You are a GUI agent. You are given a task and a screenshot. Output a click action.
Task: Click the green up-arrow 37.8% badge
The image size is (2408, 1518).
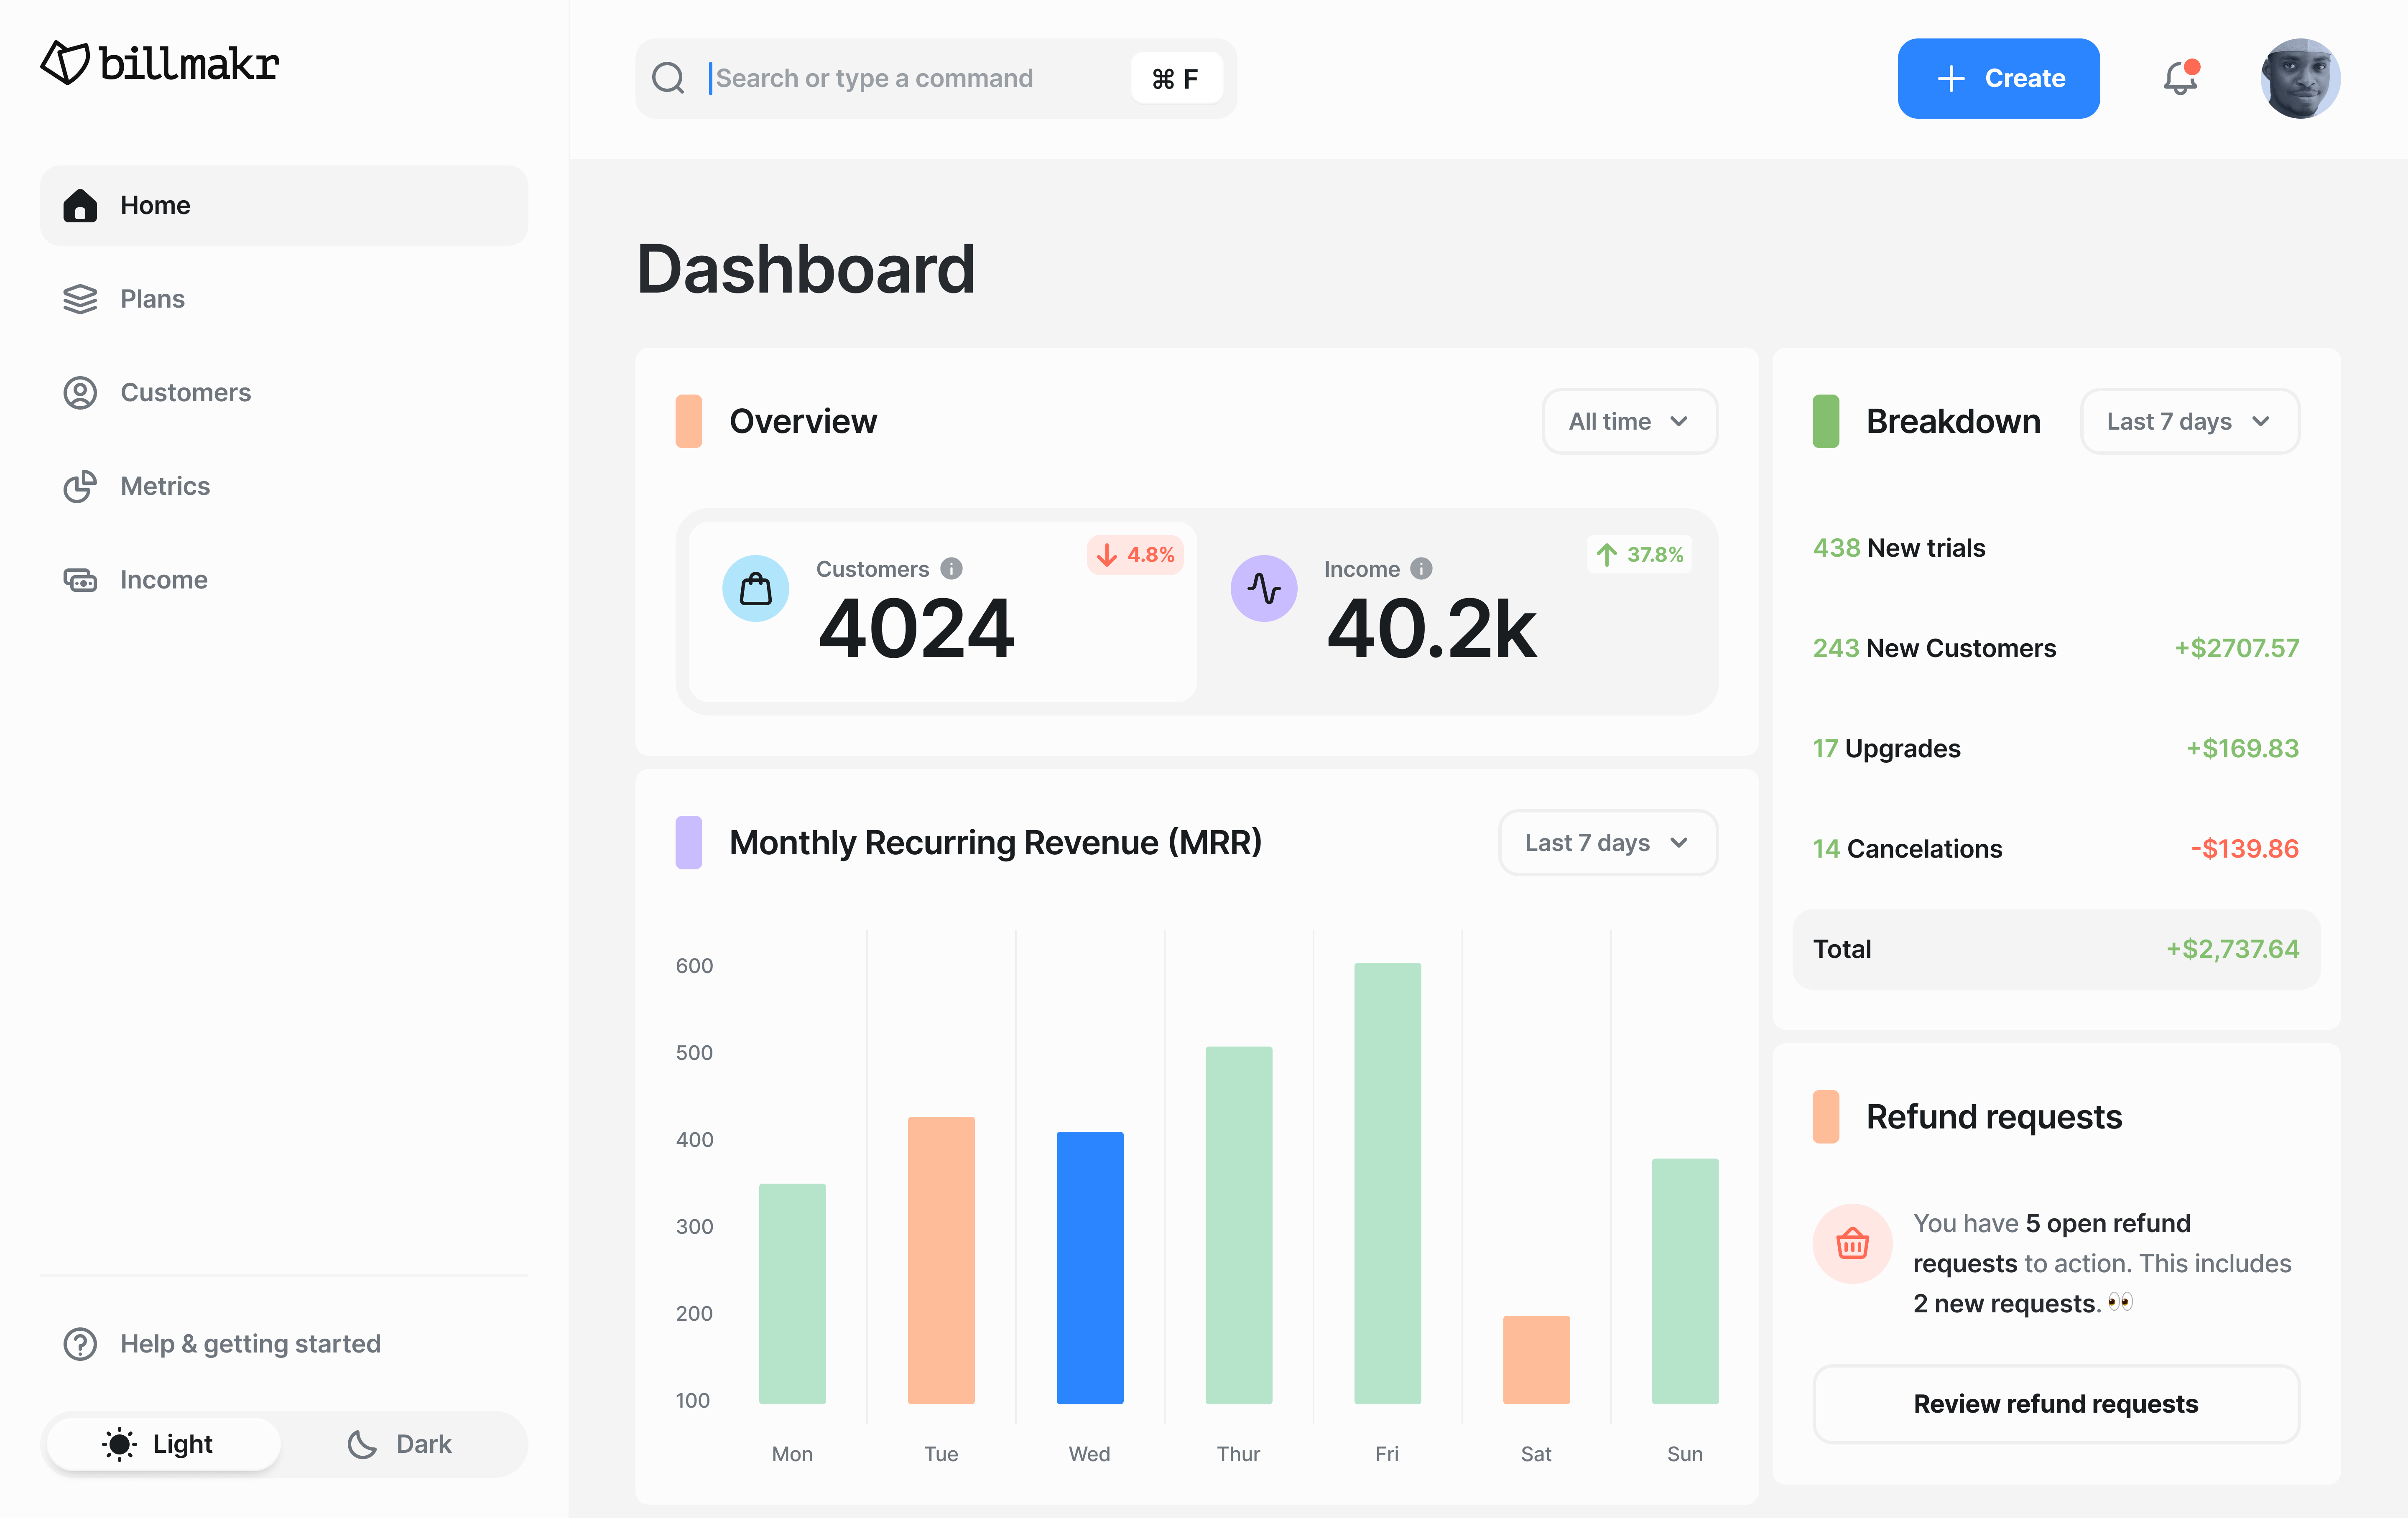(x=1640, y=555)
